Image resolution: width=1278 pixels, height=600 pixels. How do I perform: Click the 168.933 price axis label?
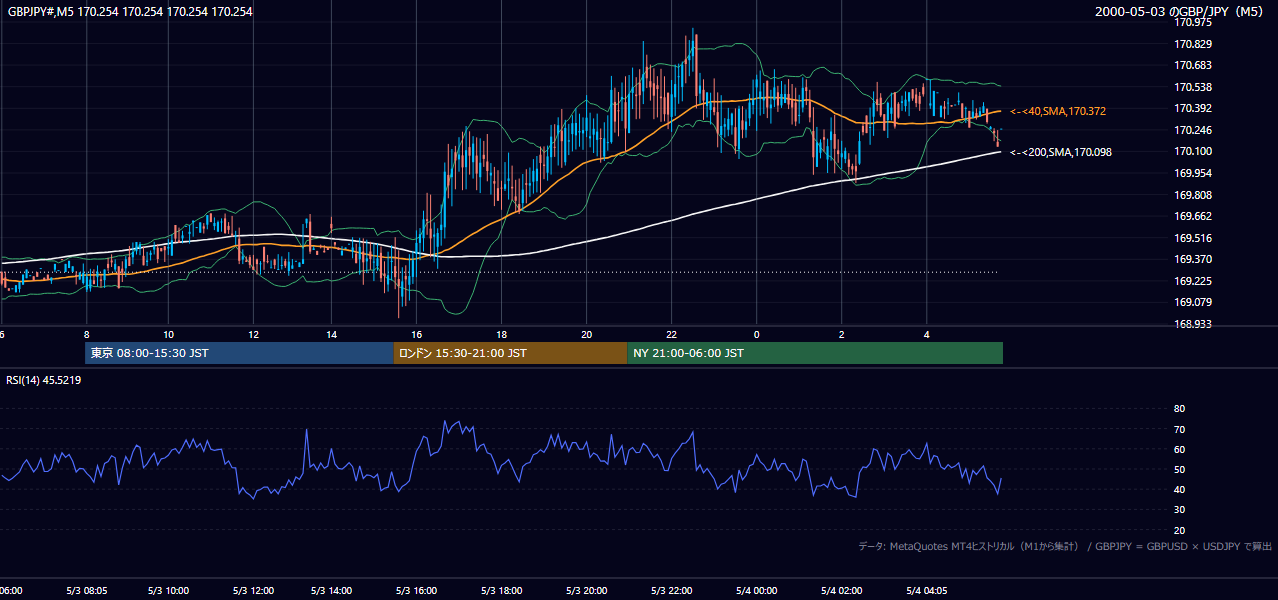(x=1192, y=324)
